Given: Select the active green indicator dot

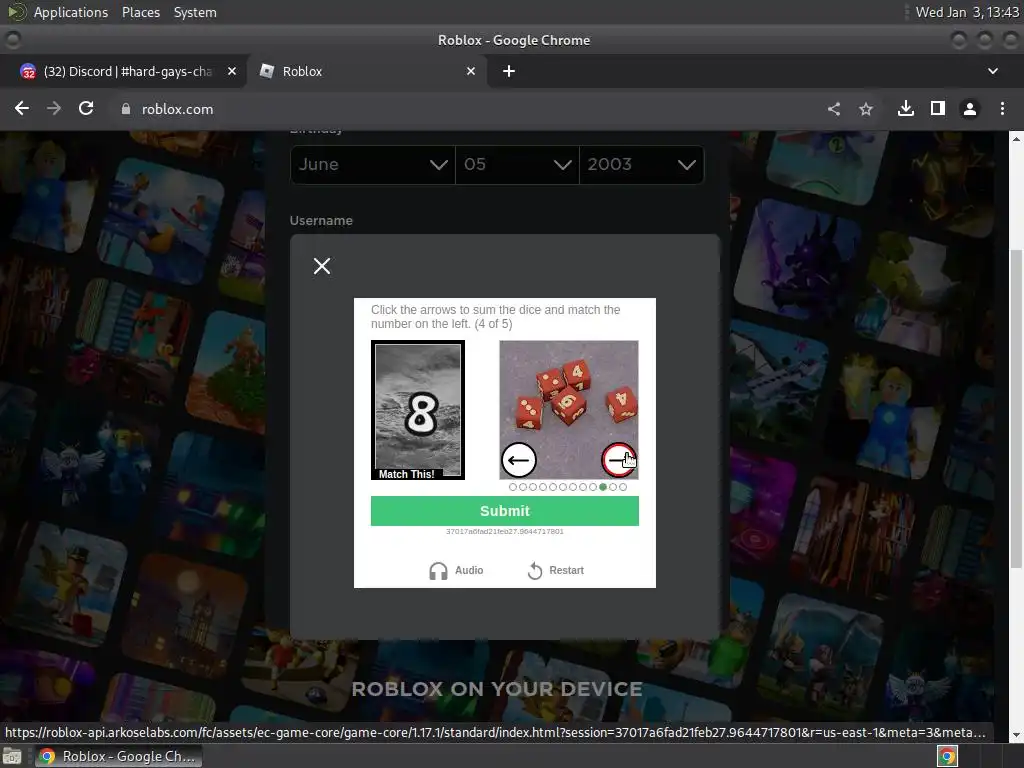Looking at the screenshot, I should [603, 487].
